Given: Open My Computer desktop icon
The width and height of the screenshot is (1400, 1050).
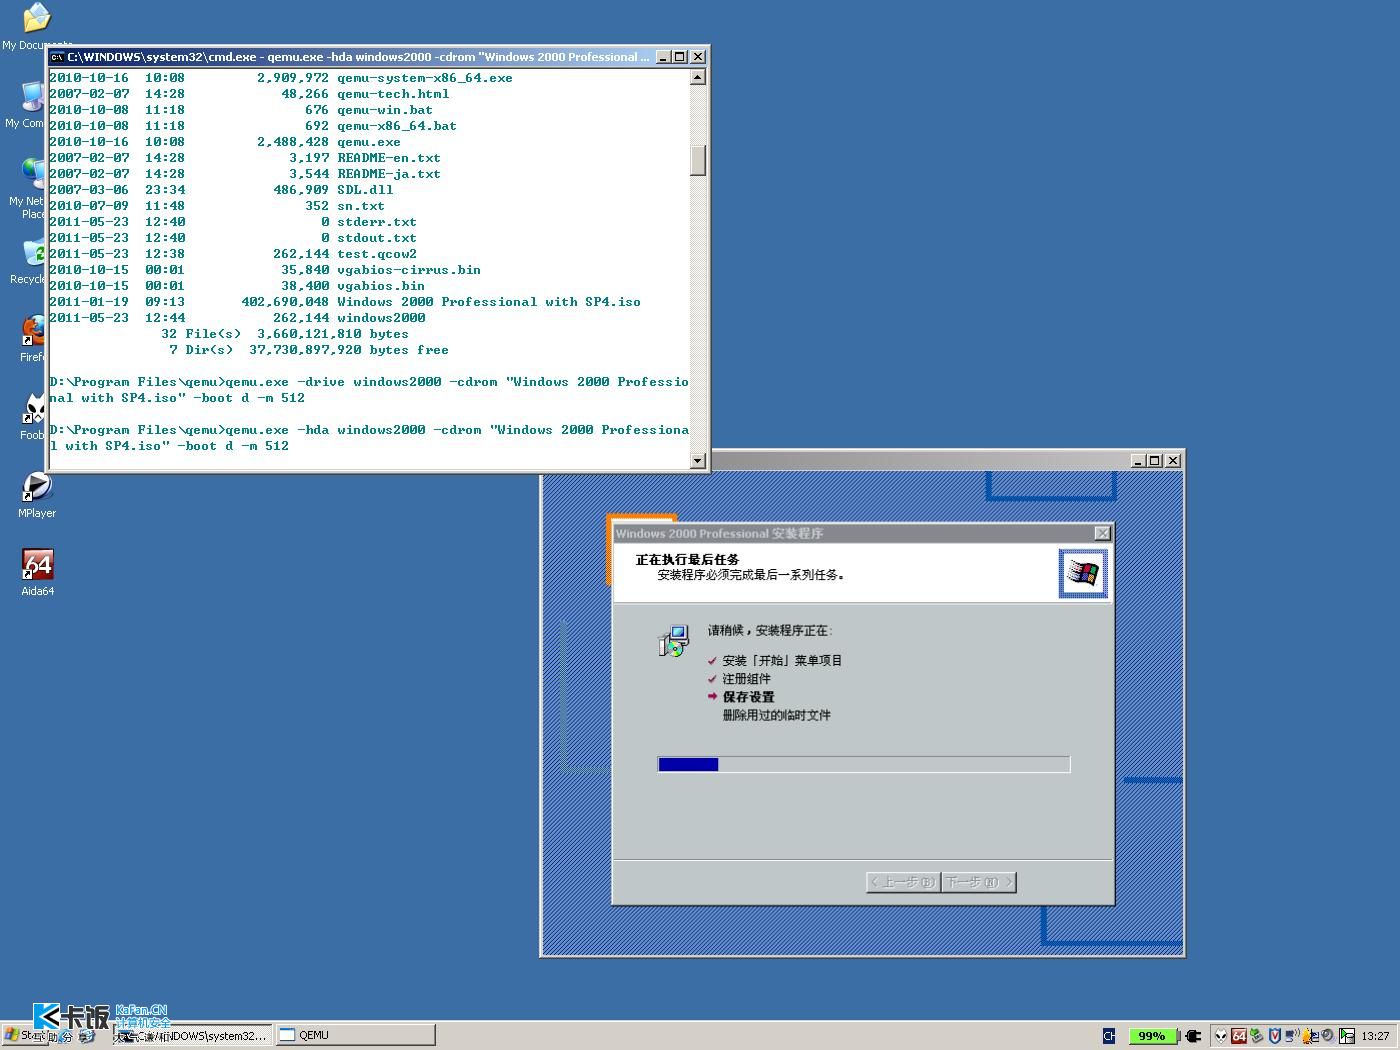Looking at the screenshot, I should (32, 97).
